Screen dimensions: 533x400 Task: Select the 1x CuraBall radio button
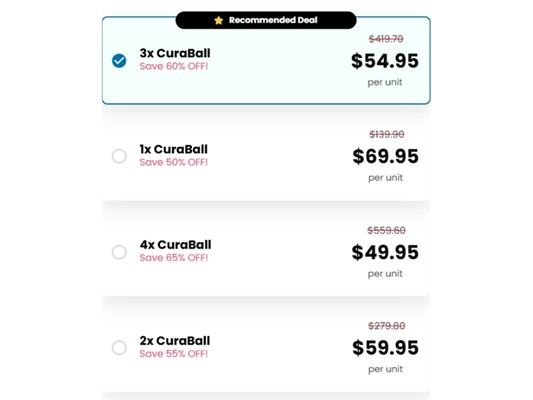119,156
